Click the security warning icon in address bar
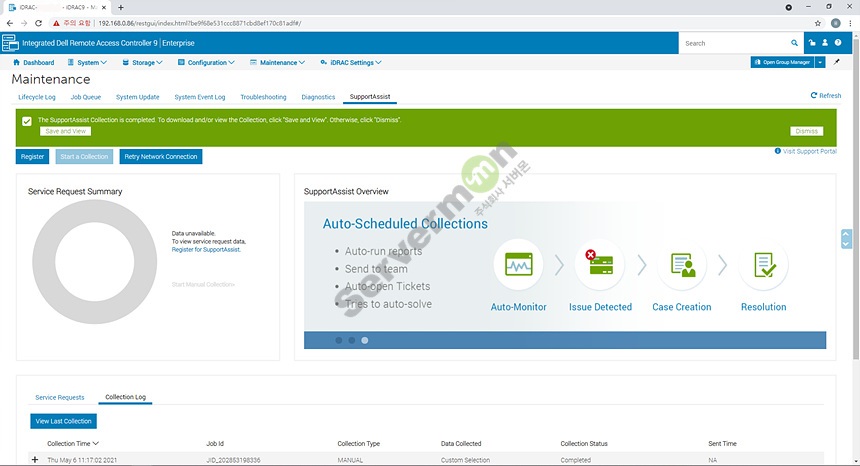 click(x=56, y=23)
